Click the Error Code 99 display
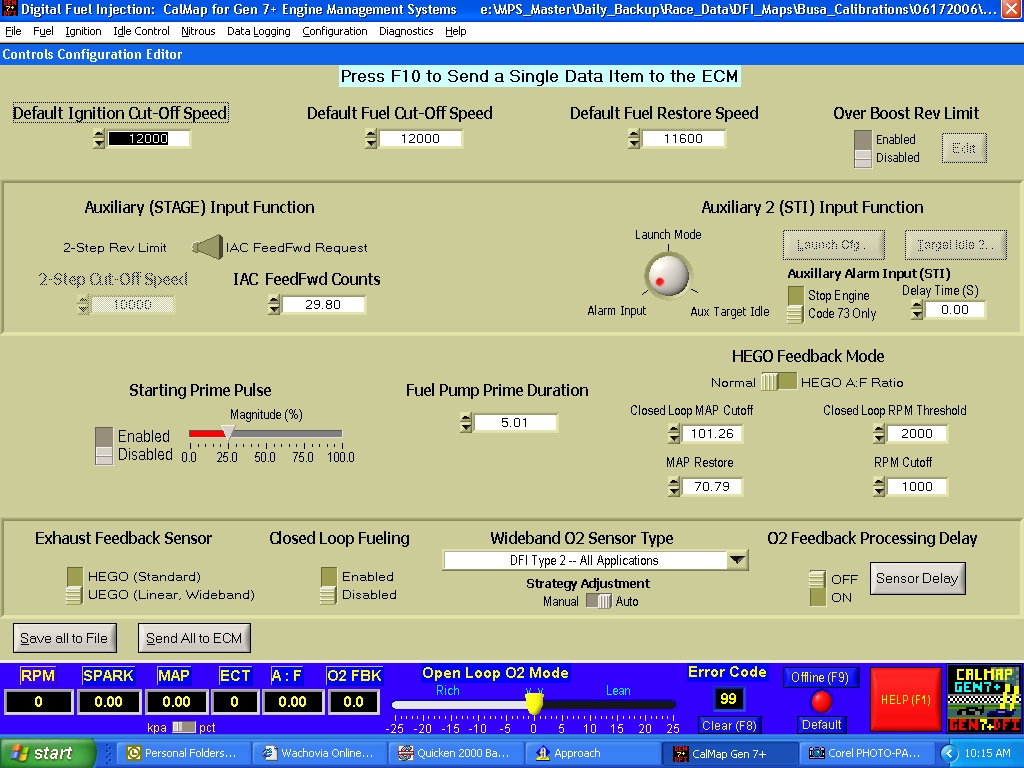The image size is (1024, 768). [728, 699]
